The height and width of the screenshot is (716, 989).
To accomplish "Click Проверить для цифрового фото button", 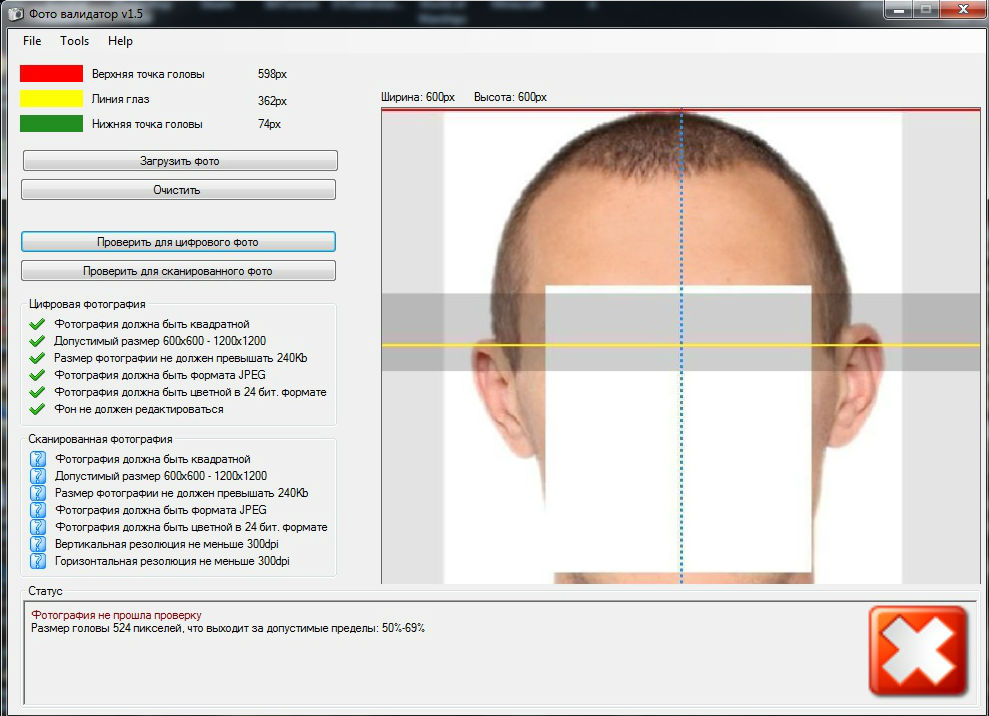I will point(178,242).
